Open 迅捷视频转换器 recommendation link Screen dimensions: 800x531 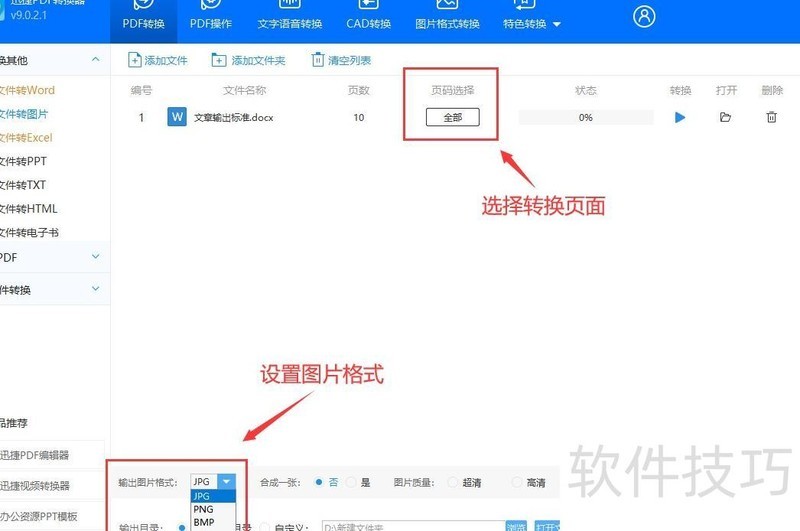point(35,486)
